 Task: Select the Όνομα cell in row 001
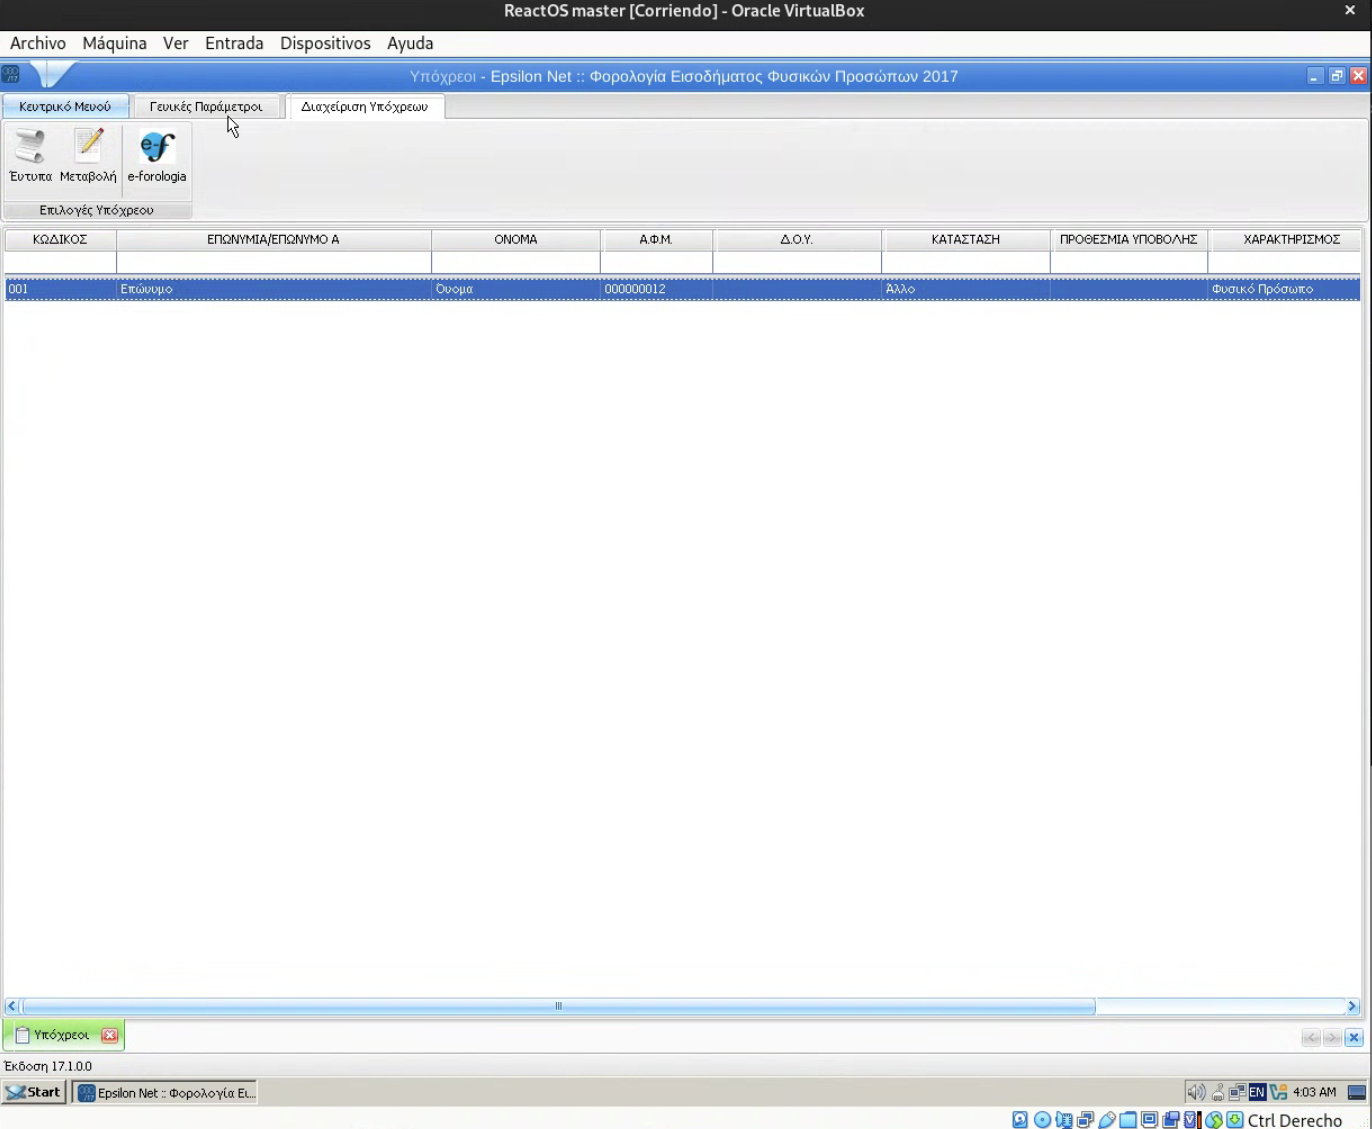coord(516,289)
